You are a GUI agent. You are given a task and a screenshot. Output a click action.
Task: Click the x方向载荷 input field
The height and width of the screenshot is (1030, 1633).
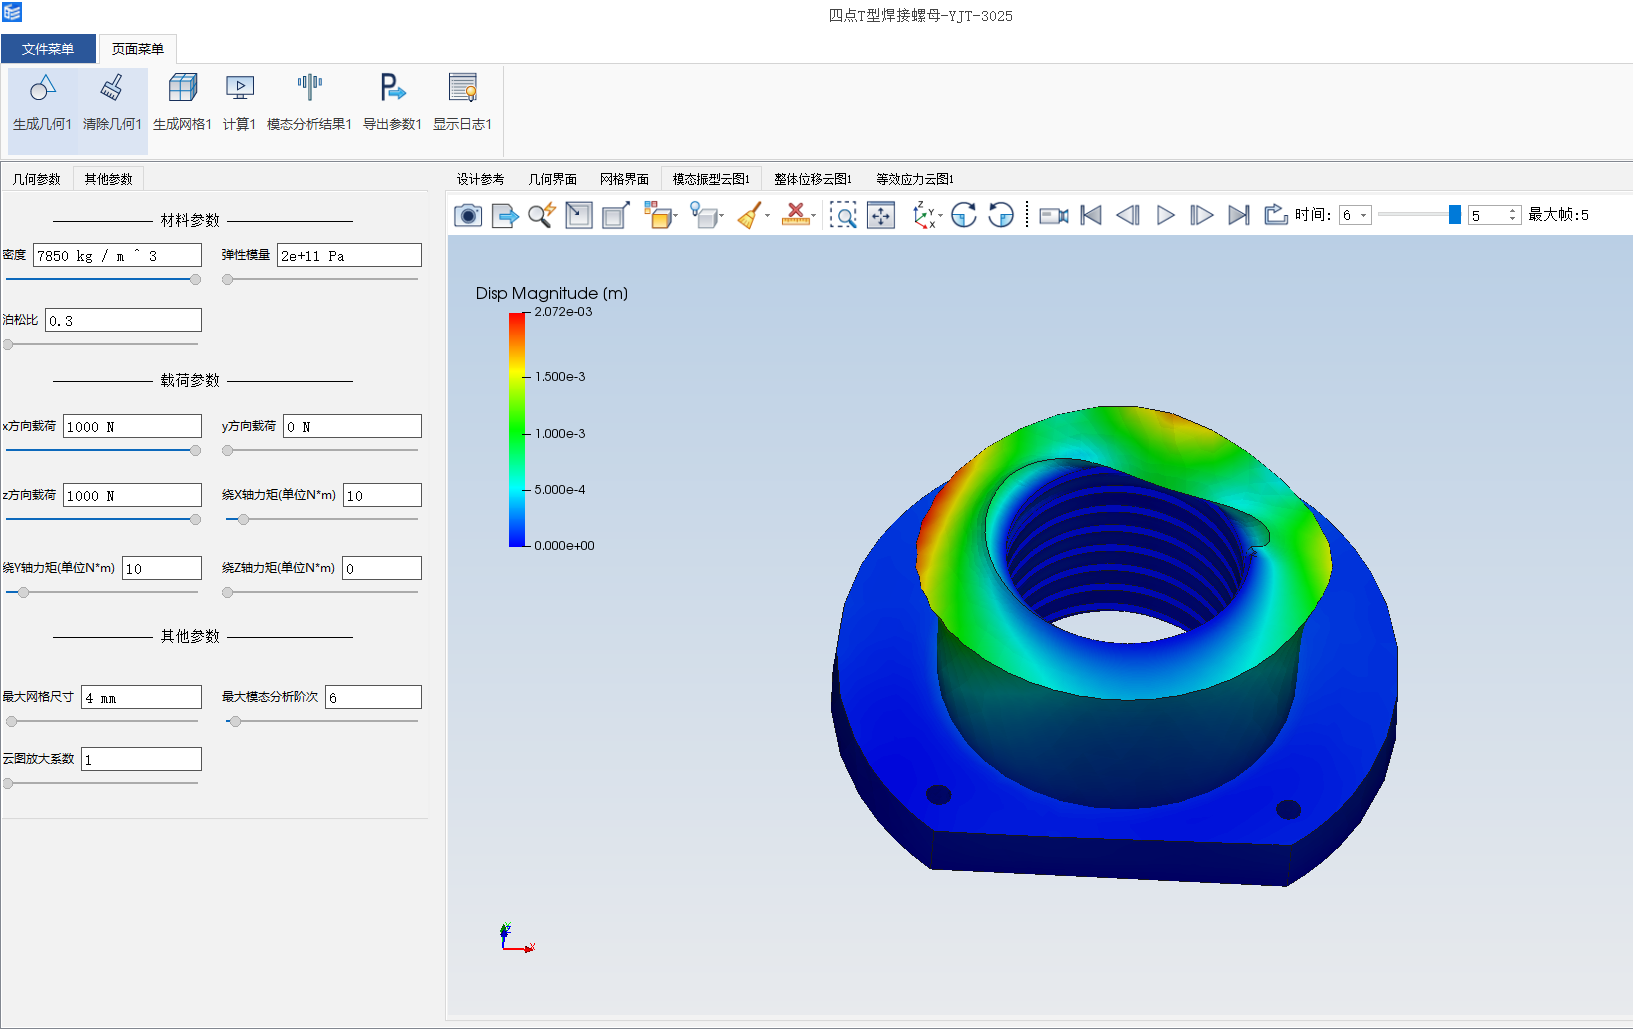tap(132, 427)
